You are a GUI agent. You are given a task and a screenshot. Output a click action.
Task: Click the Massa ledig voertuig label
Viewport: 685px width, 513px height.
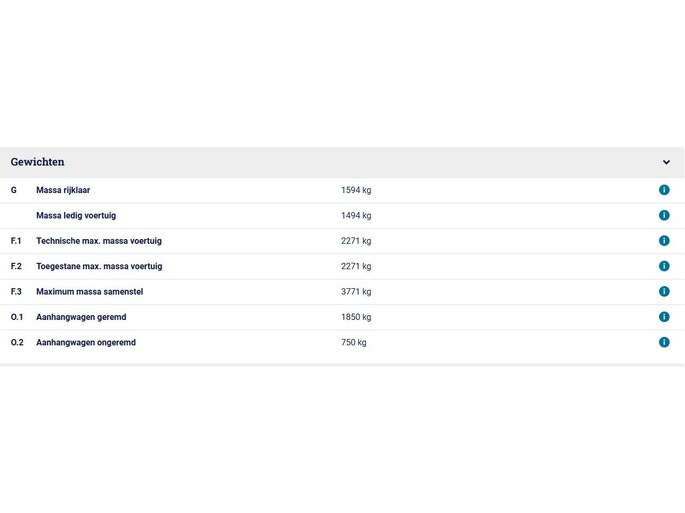[x=76, y=216]
